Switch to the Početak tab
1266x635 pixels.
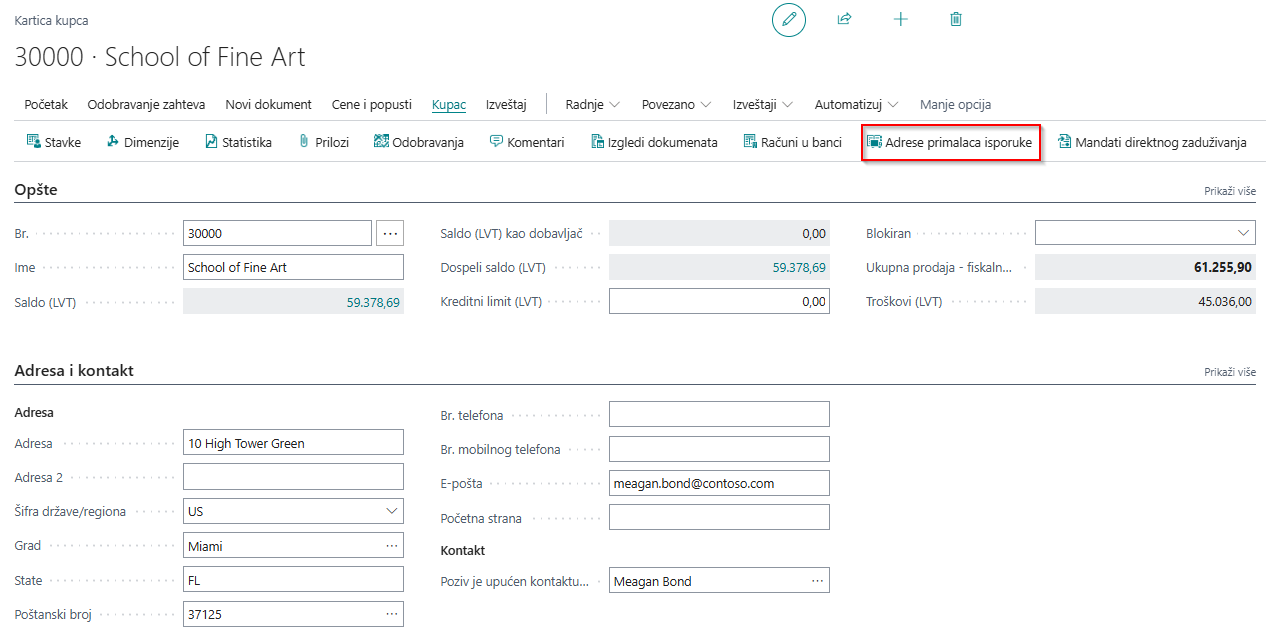click(x=46, y=104)
